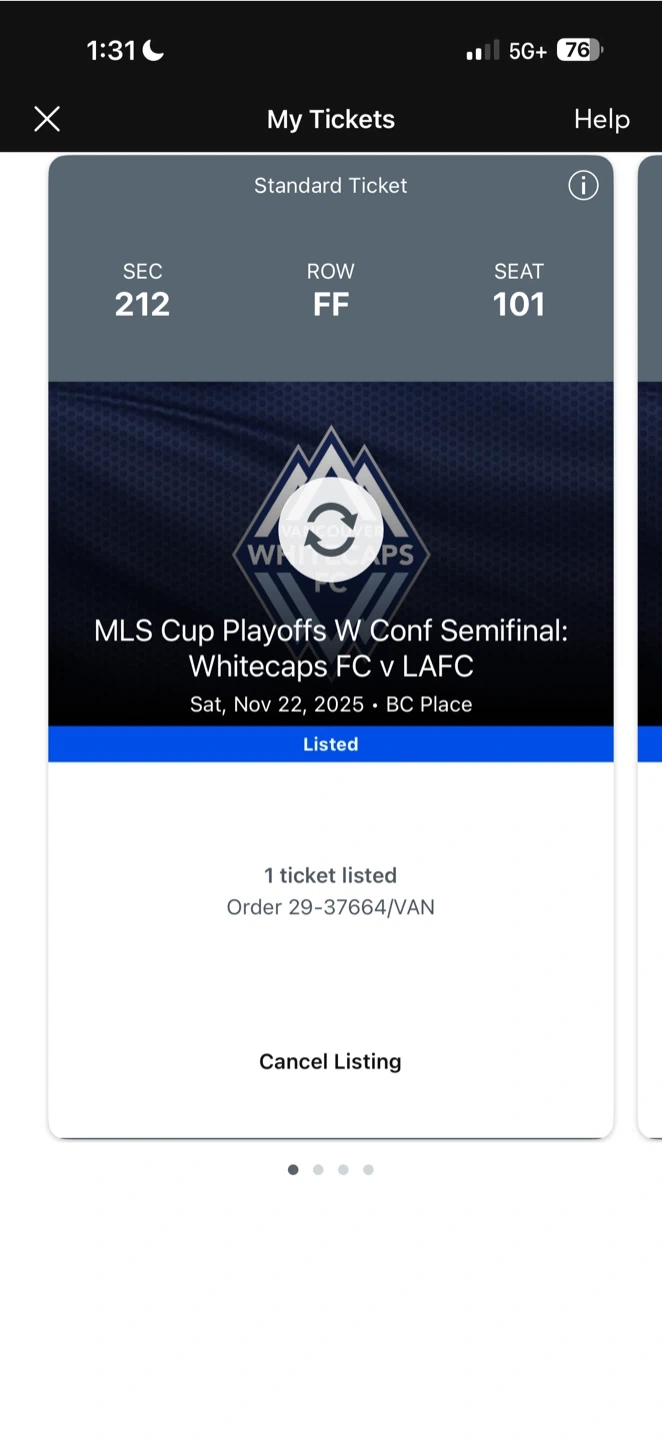Open the ticket info icon
Image resolution: width=662 pixels, height=1440 pixels.
tap(583, 185)
